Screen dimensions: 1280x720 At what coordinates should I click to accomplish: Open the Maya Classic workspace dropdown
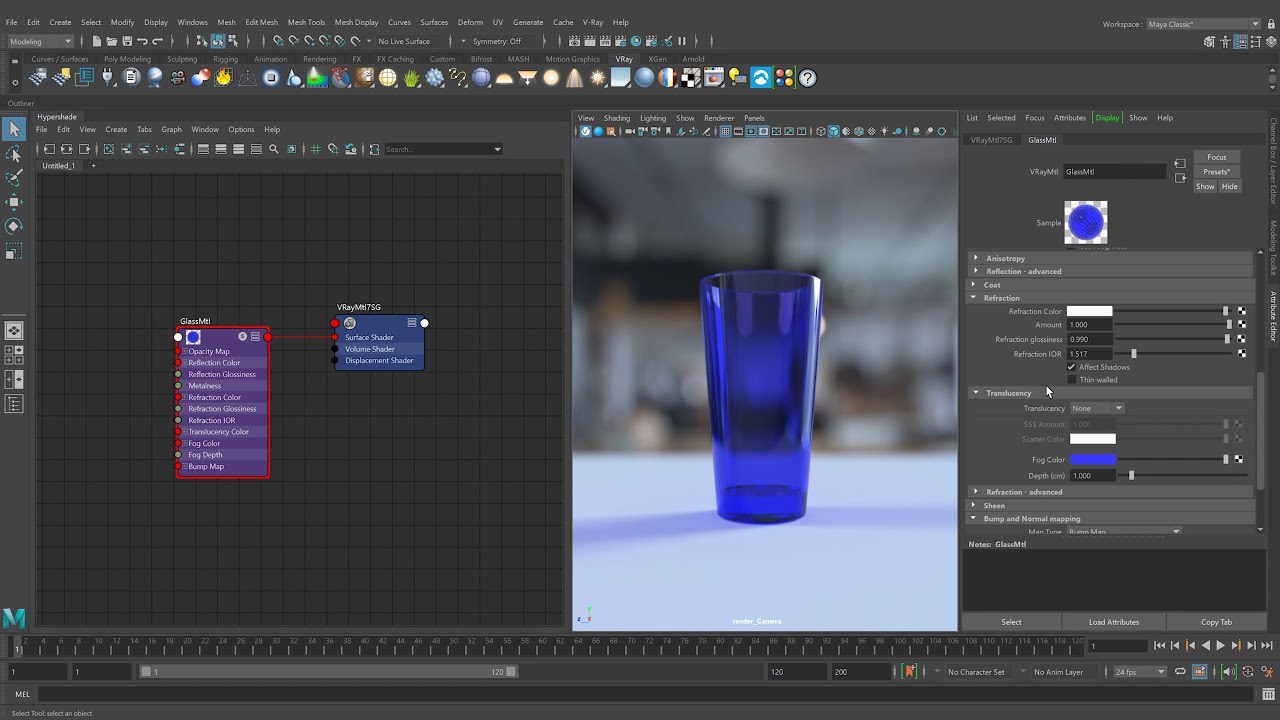click(1203, 23)
